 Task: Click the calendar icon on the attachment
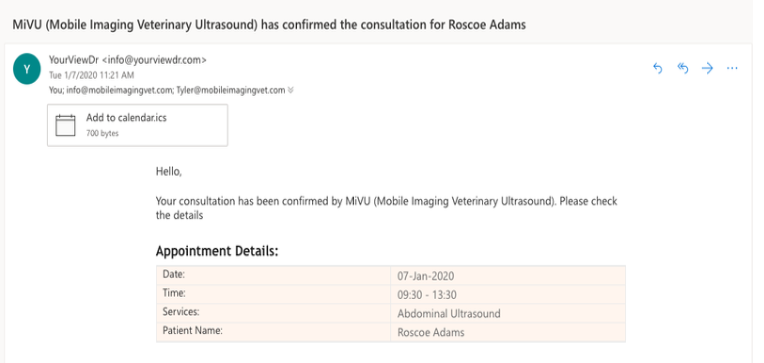pos(65,125)
